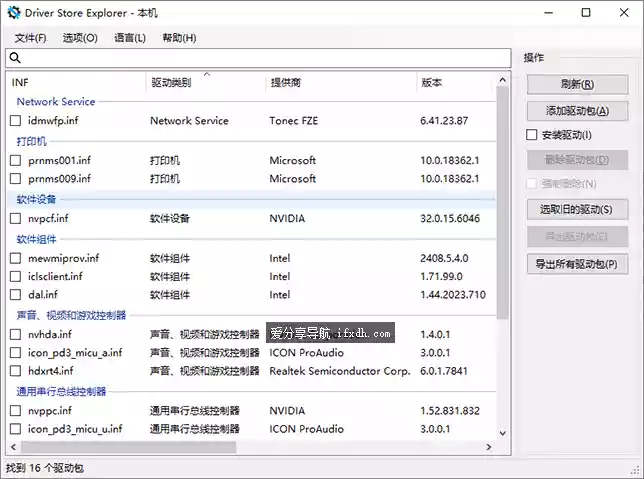
Task: Select version 6.41.23.87 cell
Action: (x=444, y=121)
